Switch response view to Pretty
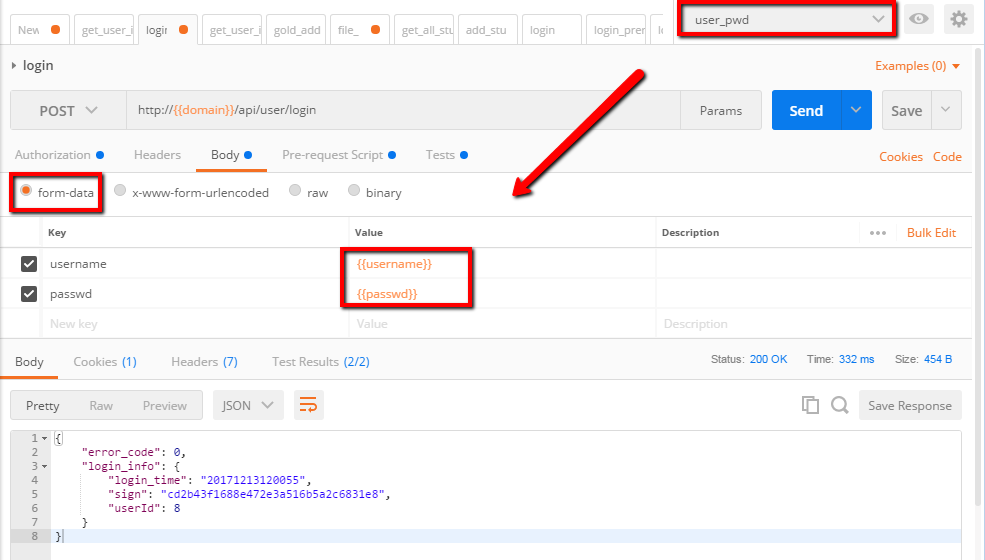 [43, 405]
